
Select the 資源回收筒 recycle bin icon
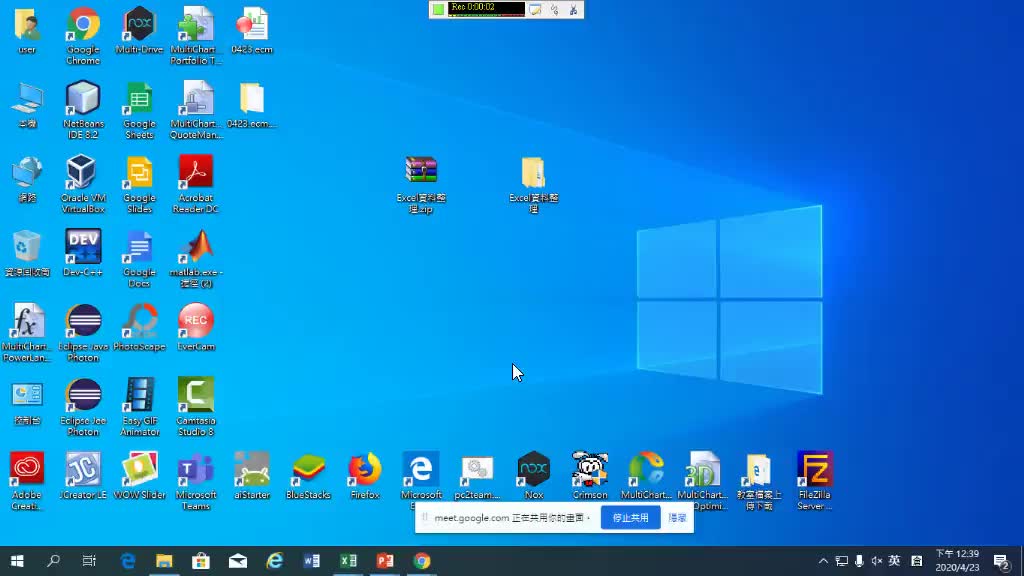(27, 253)
